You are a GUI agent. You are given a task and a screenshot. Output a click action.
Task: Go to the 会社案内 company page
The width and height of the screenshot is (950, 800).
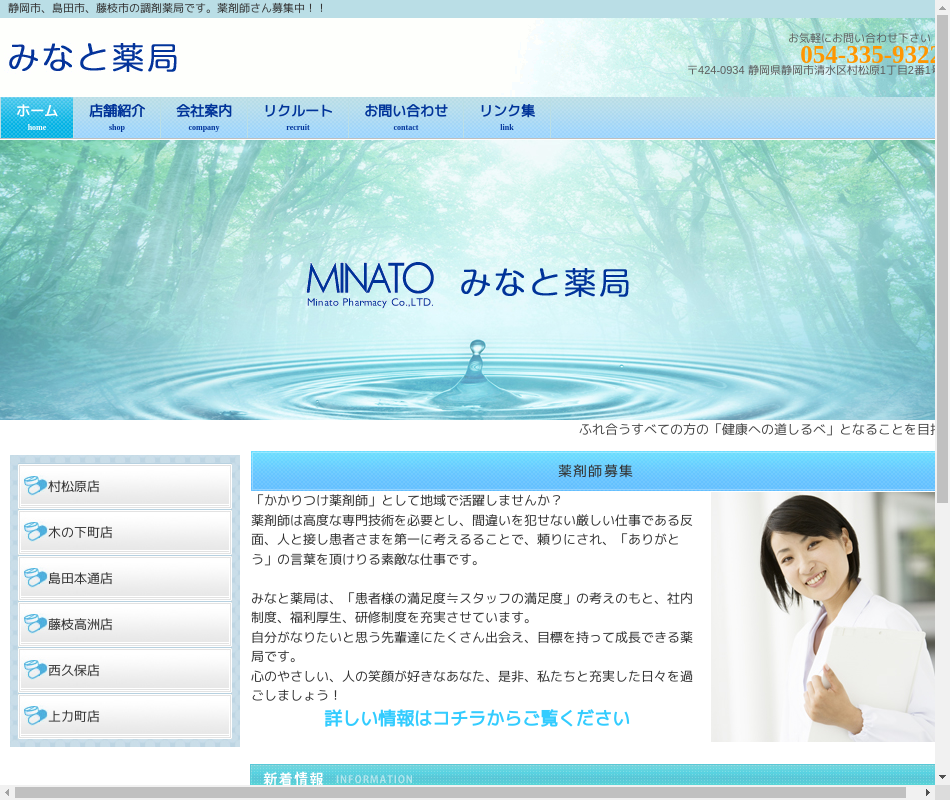[x=204, y=117]
